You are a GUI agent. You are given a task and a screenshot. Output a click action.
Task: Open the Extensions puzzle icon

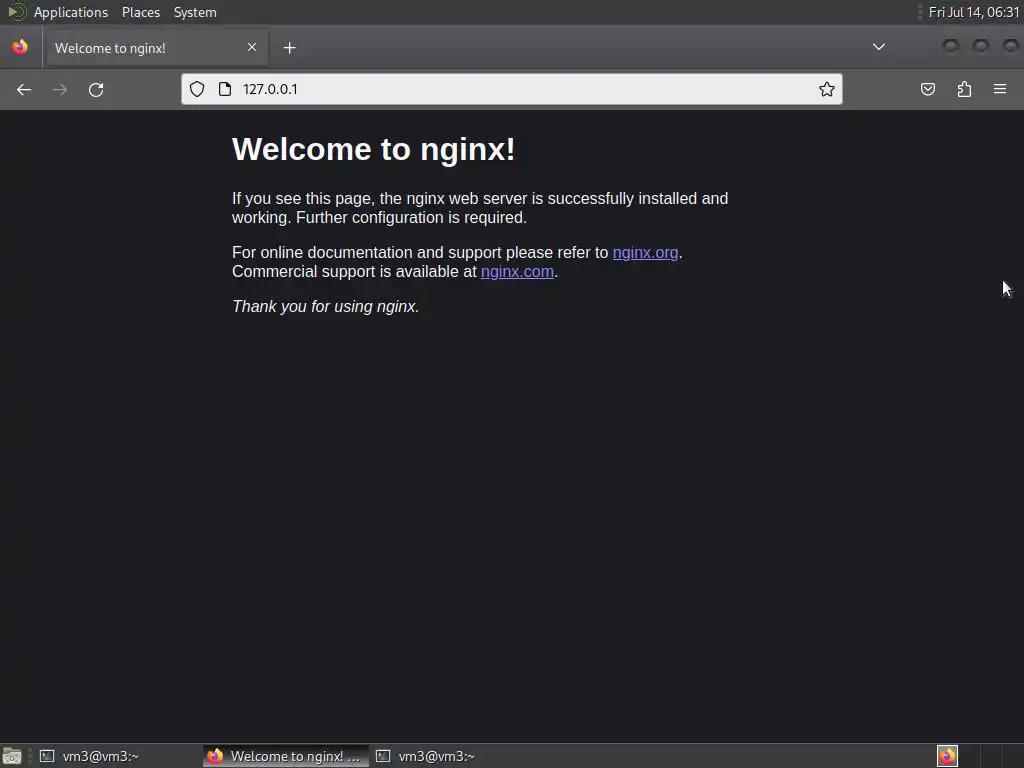click(x=964, y=89)
